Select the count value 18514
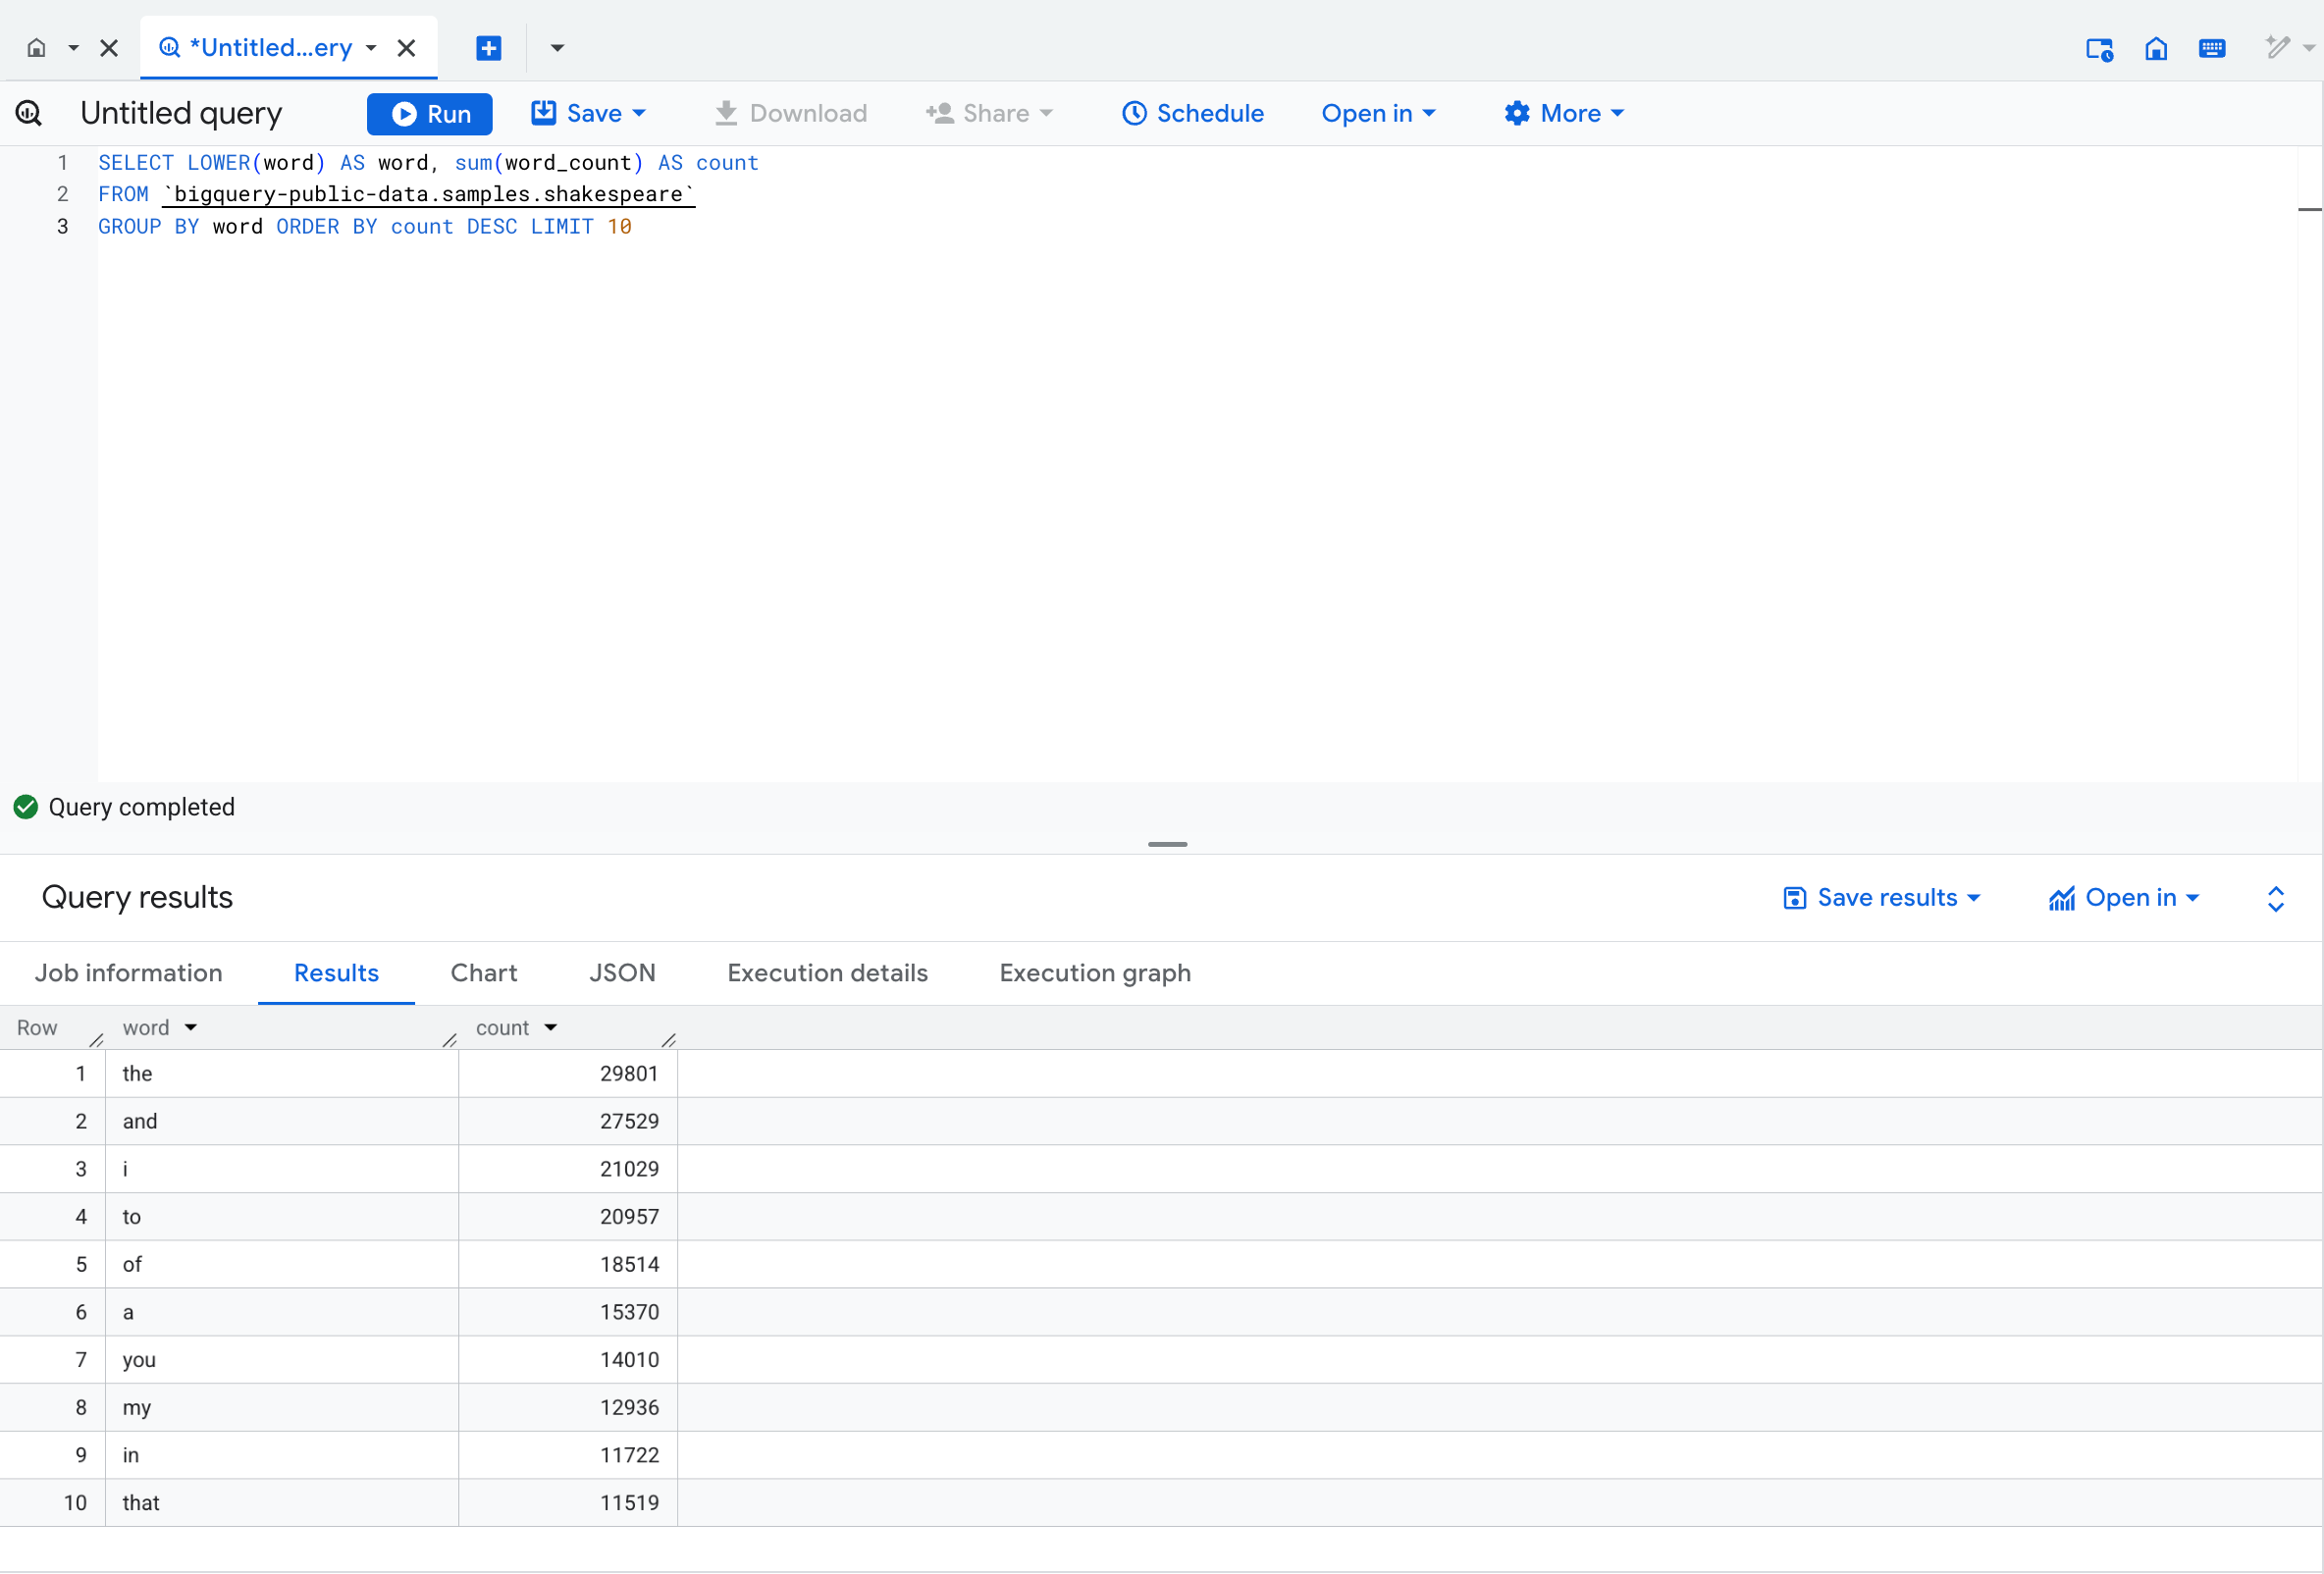Viewport: 2324px width, 1574px height. 568,1264
